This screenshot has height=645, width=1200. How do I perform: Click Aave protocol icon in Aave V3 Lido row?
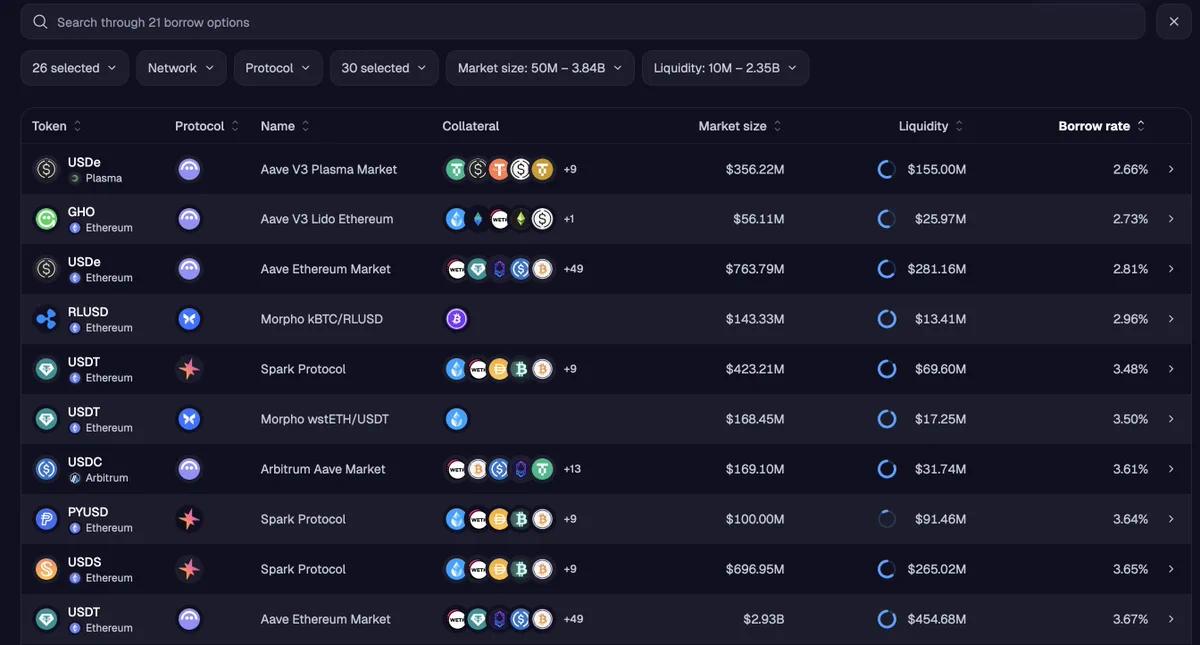(189, 219)
